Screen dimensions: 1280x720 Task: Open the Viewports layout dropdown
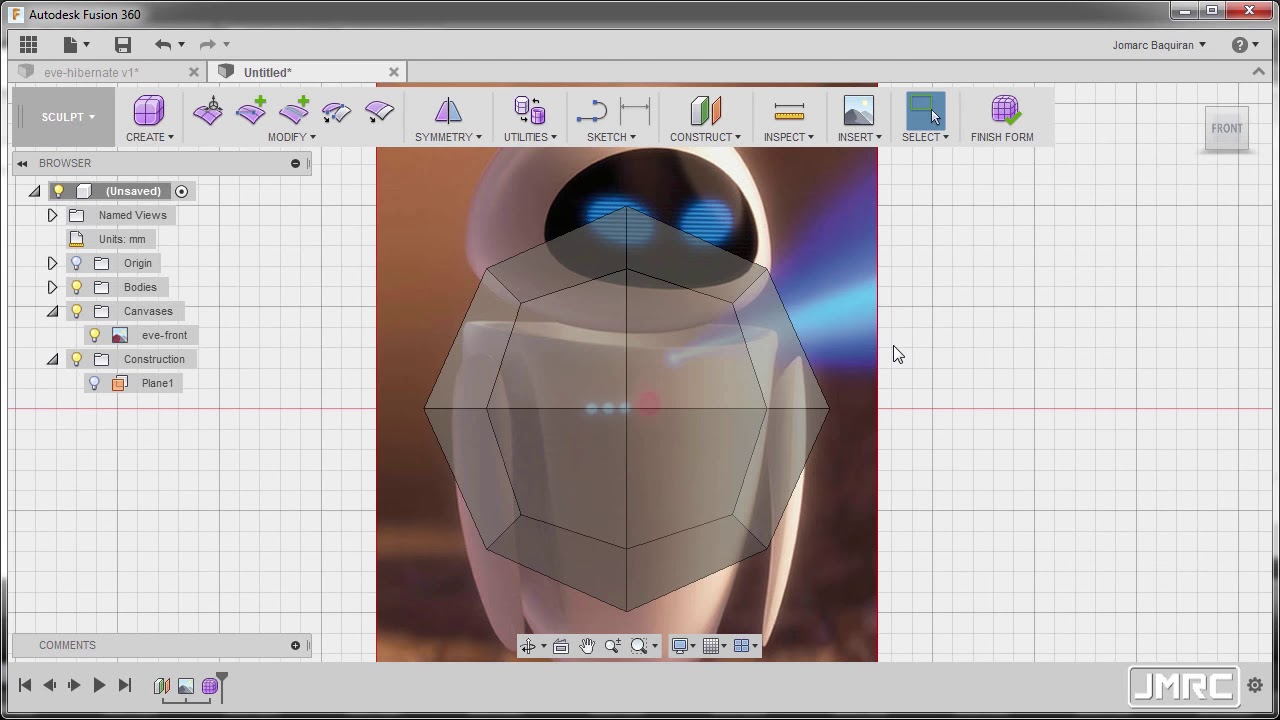tap(746, 646)
